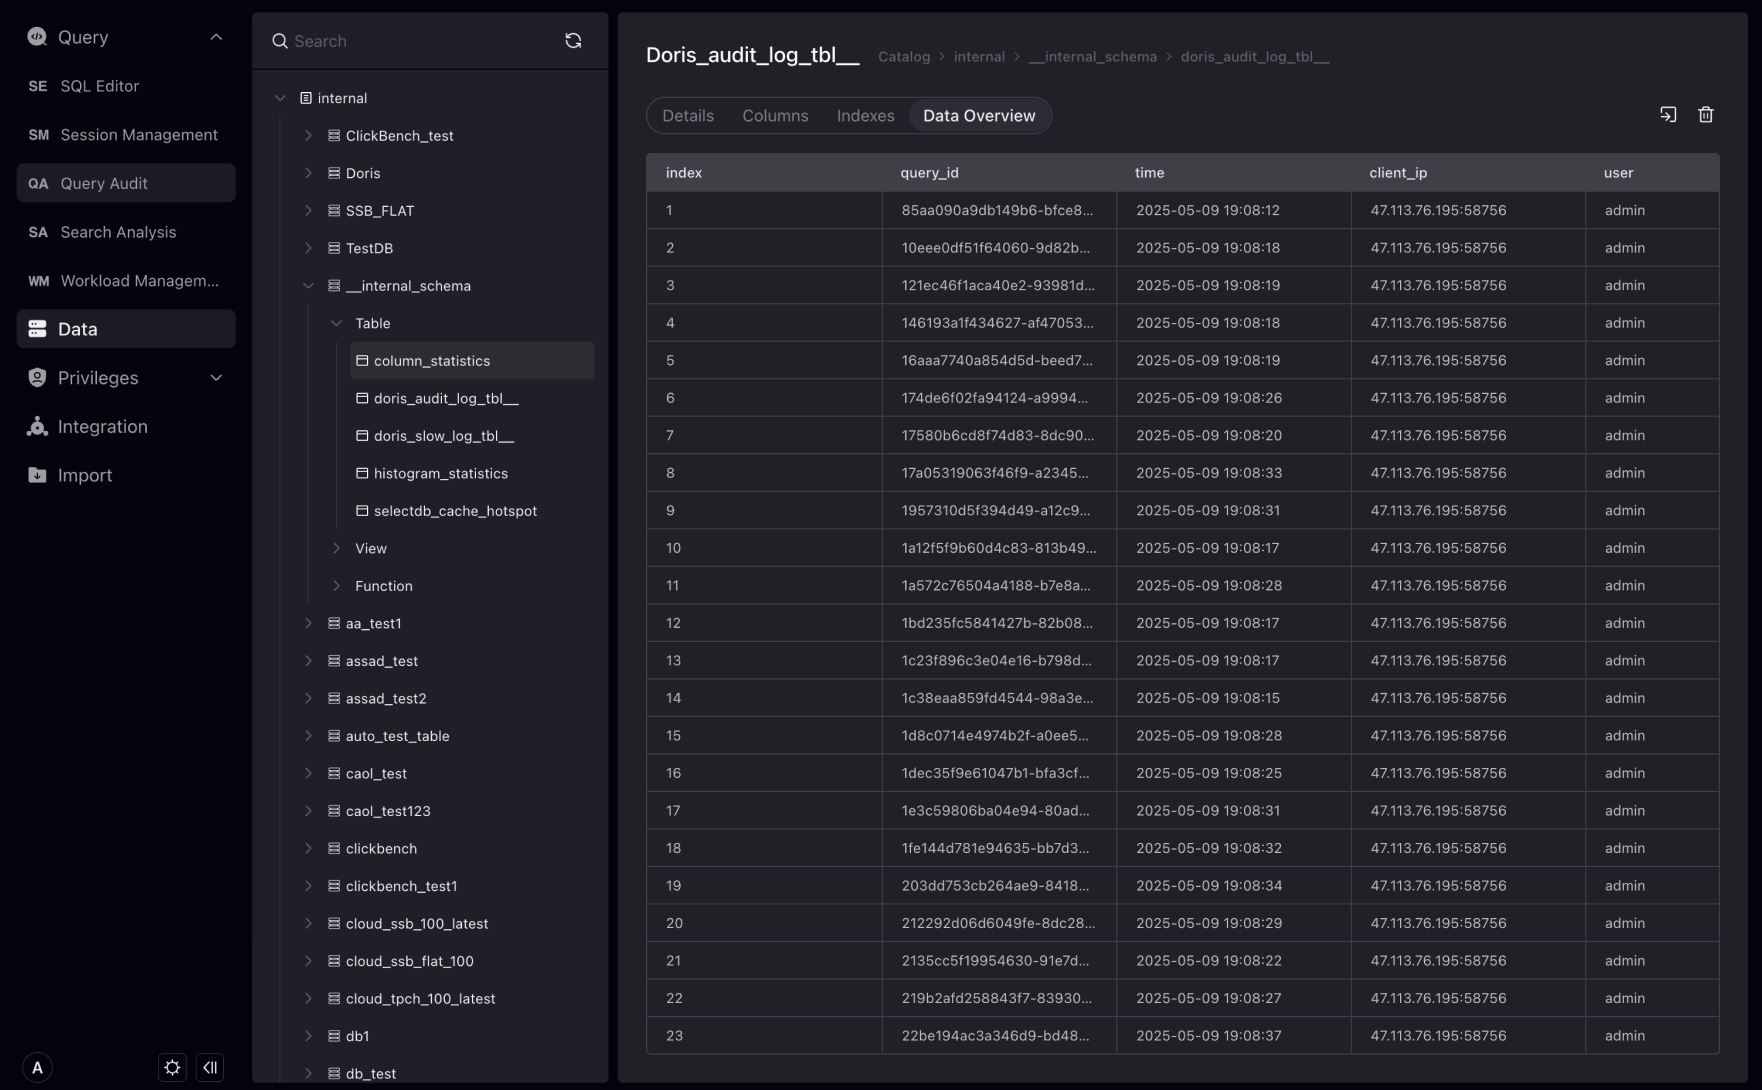1762x1090 pixels.
Task: Click the Import sidebar icon
Action: (35, 474)
